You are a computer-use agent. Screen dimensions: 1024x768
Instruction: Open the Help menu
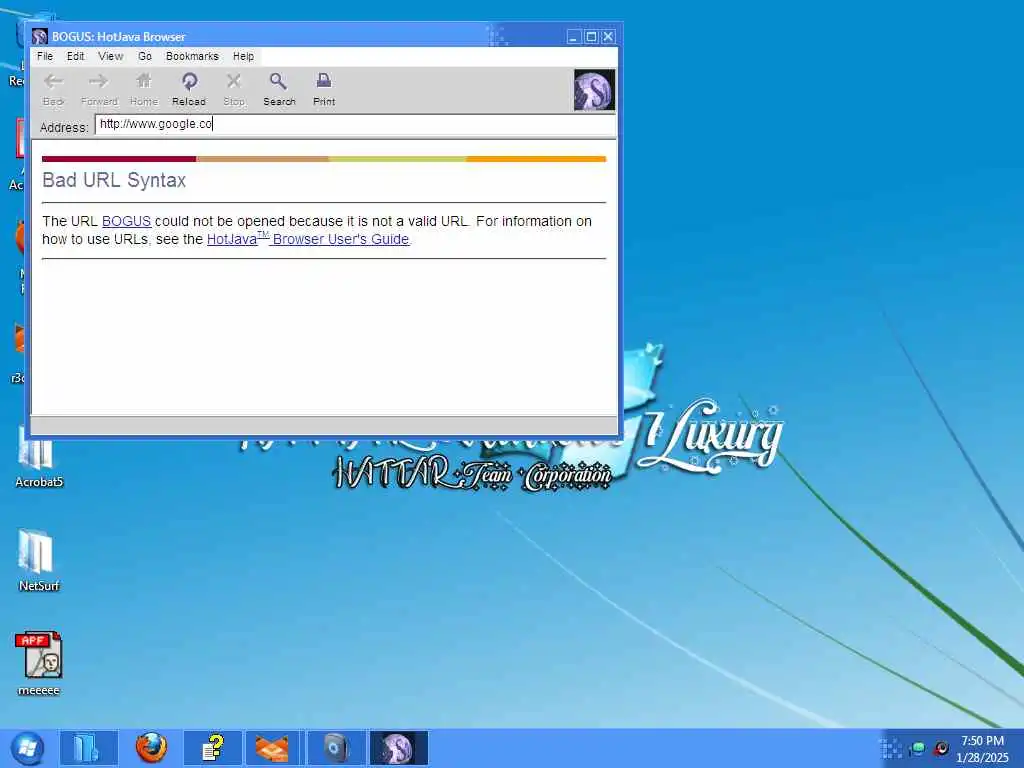coord(244,56)
